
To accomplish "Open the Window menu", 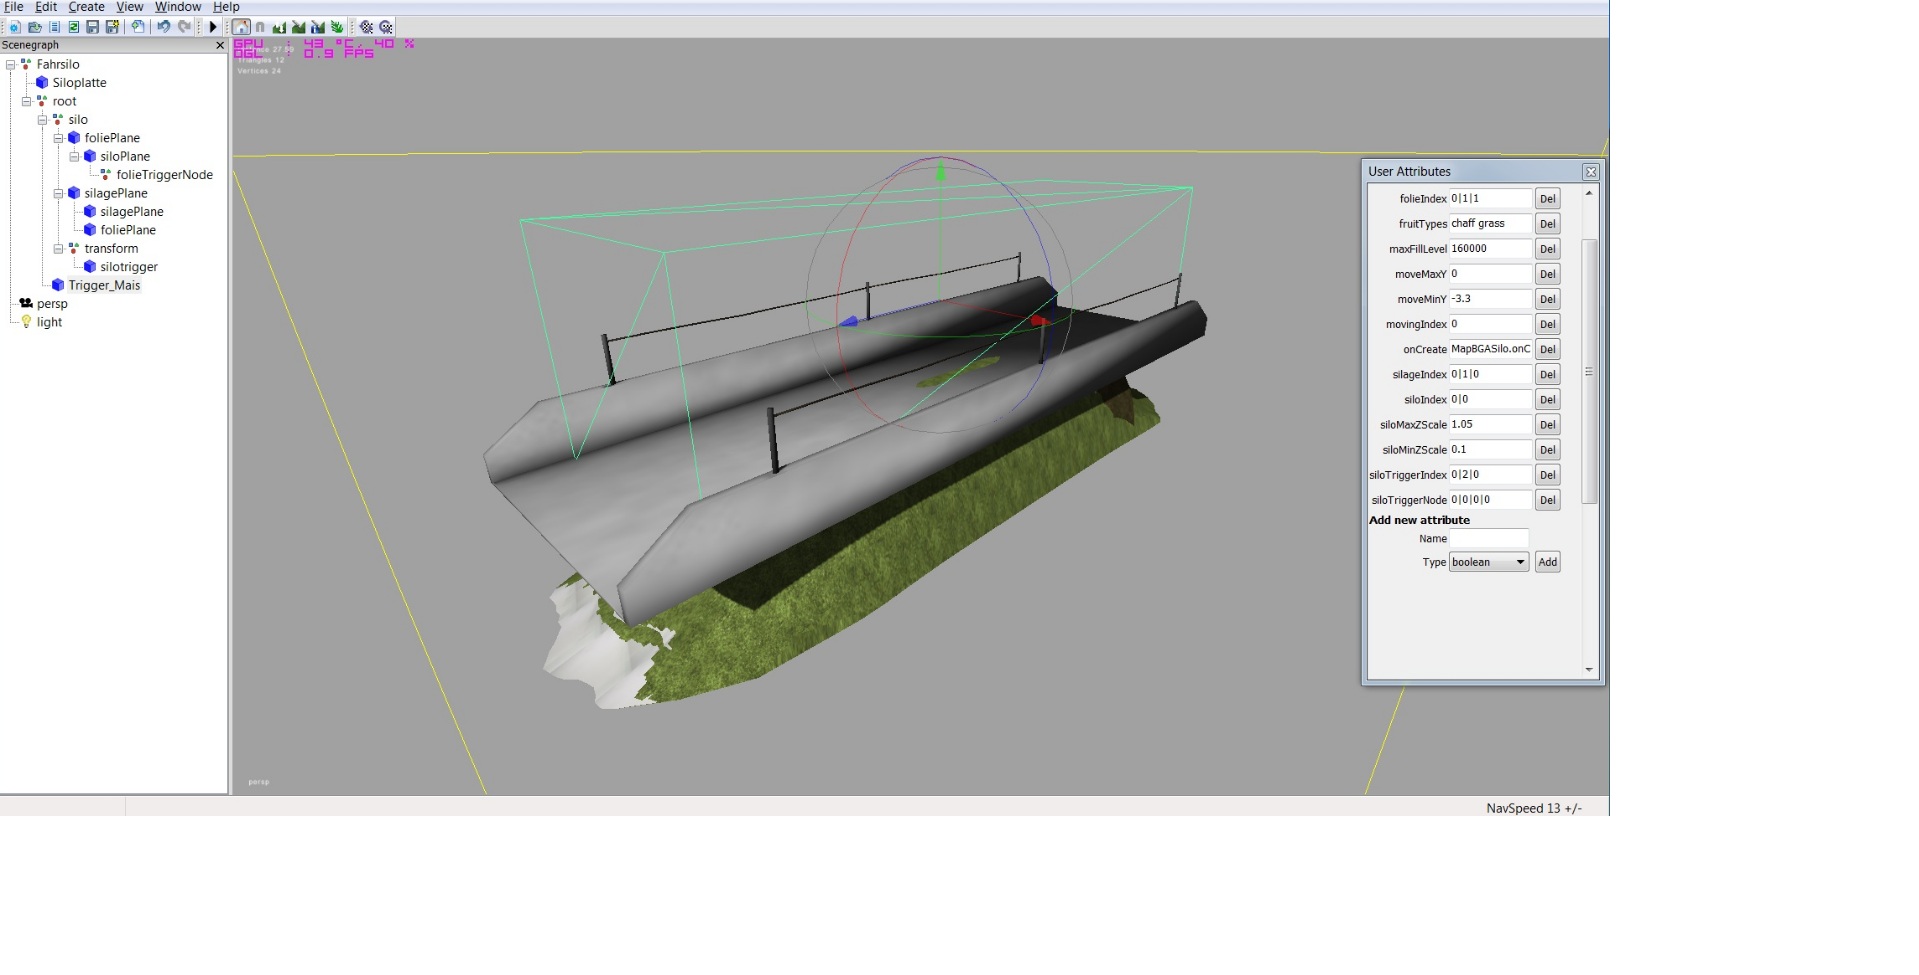I will tap(178, 7).
